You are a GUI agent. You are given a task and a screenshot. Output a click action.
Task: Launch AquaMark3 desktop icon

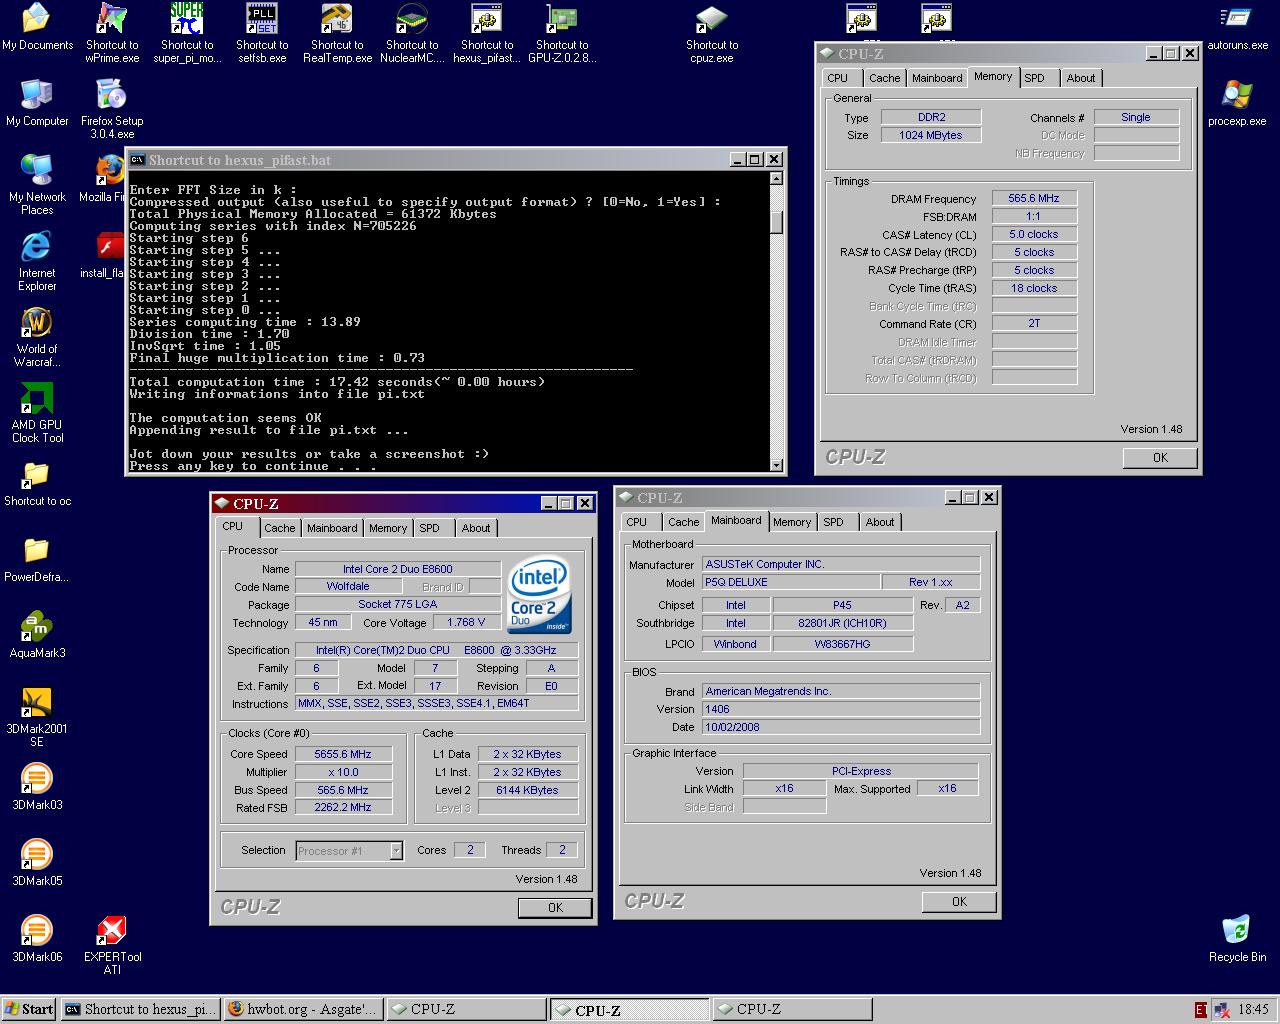point(37,635)
